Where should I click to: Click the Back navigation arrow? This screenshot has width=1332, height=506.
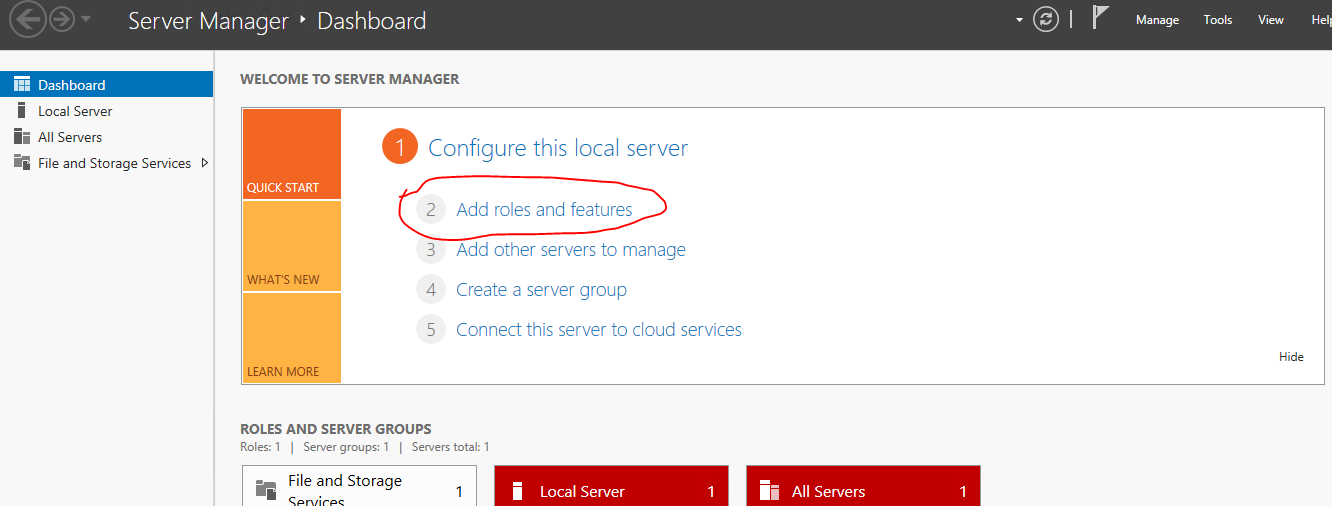[30, 19]
